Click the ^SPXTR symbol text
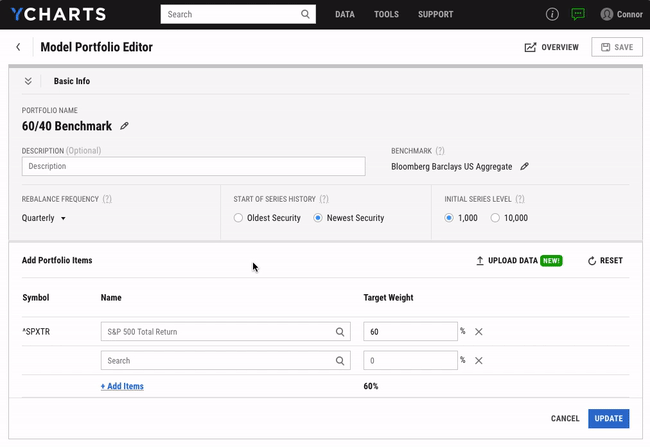 pyautogui.click(x=36, y=332)
